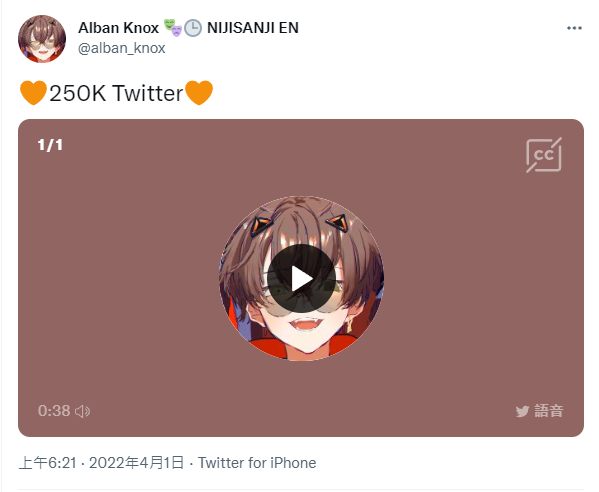
Task: Click the circular avatar in audio player
Action: click(x=301, y=278)
